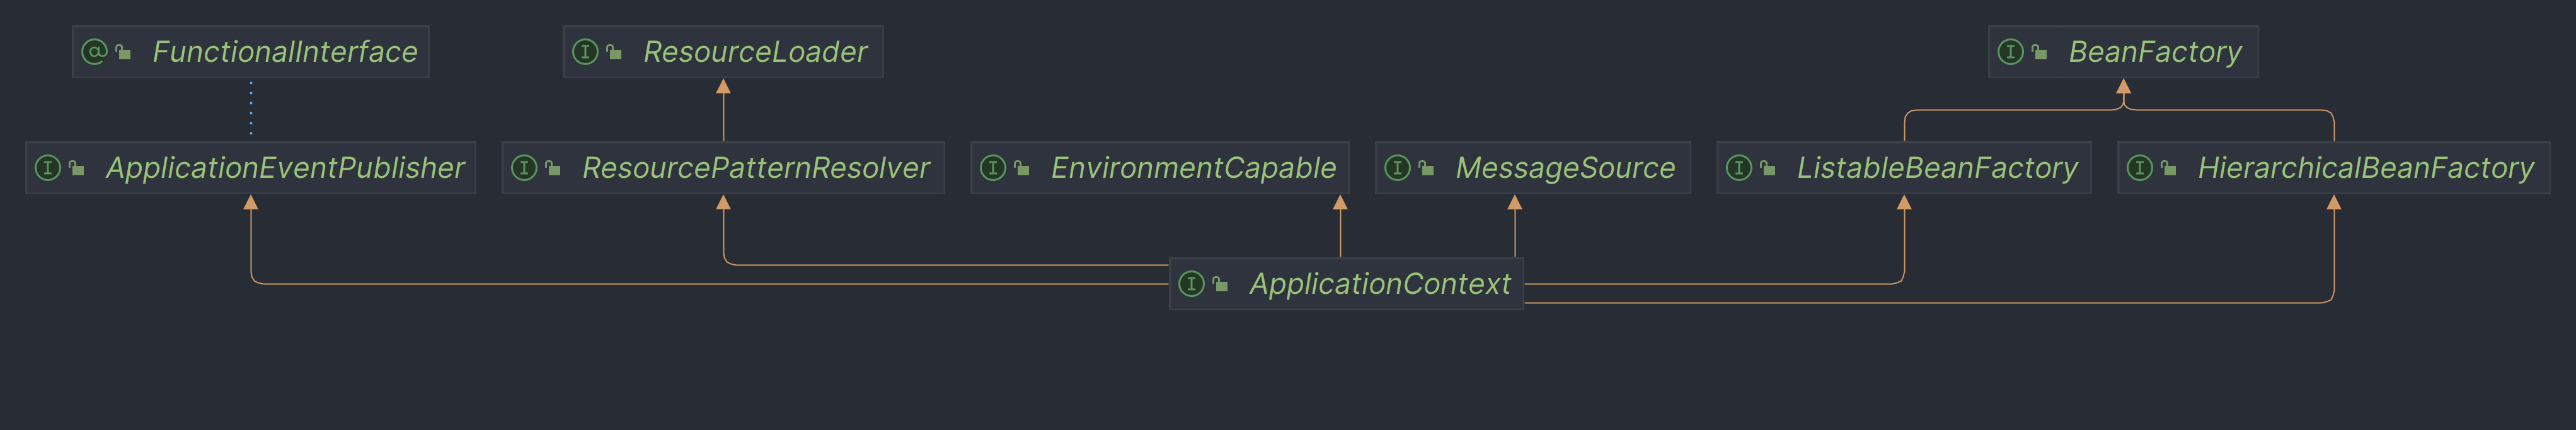2576x430 pixels.
Task: Click the interface icon beside ApplicationContext
Action: coord(1191,284)
